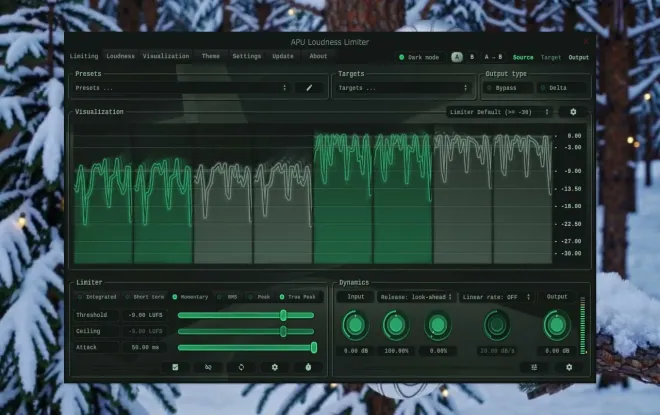Image resolution: width=660 pixels, height=415 pixels.
Task: Toggle the Dark mode switch
Action: coord(419,57)
